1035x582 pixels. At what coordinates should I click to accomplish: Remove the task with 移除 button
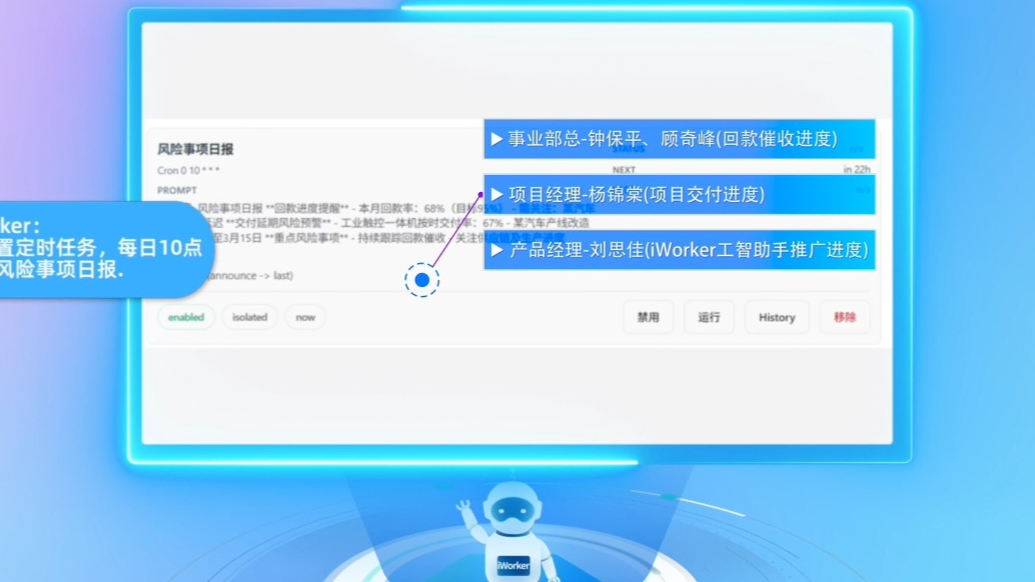(x=844, y=317)
